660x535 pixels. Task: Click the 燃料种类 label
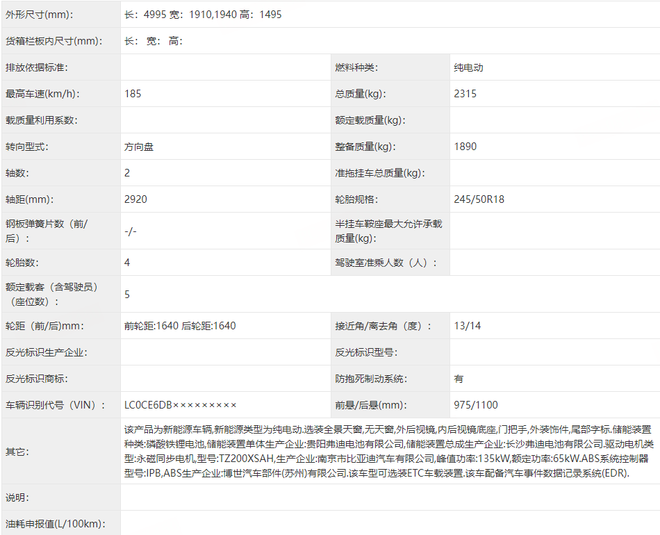pos(355,67)
